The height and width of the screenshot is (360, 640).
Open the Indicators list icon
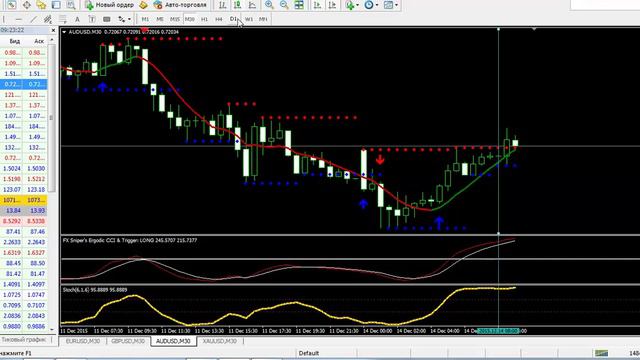(349, 5)
